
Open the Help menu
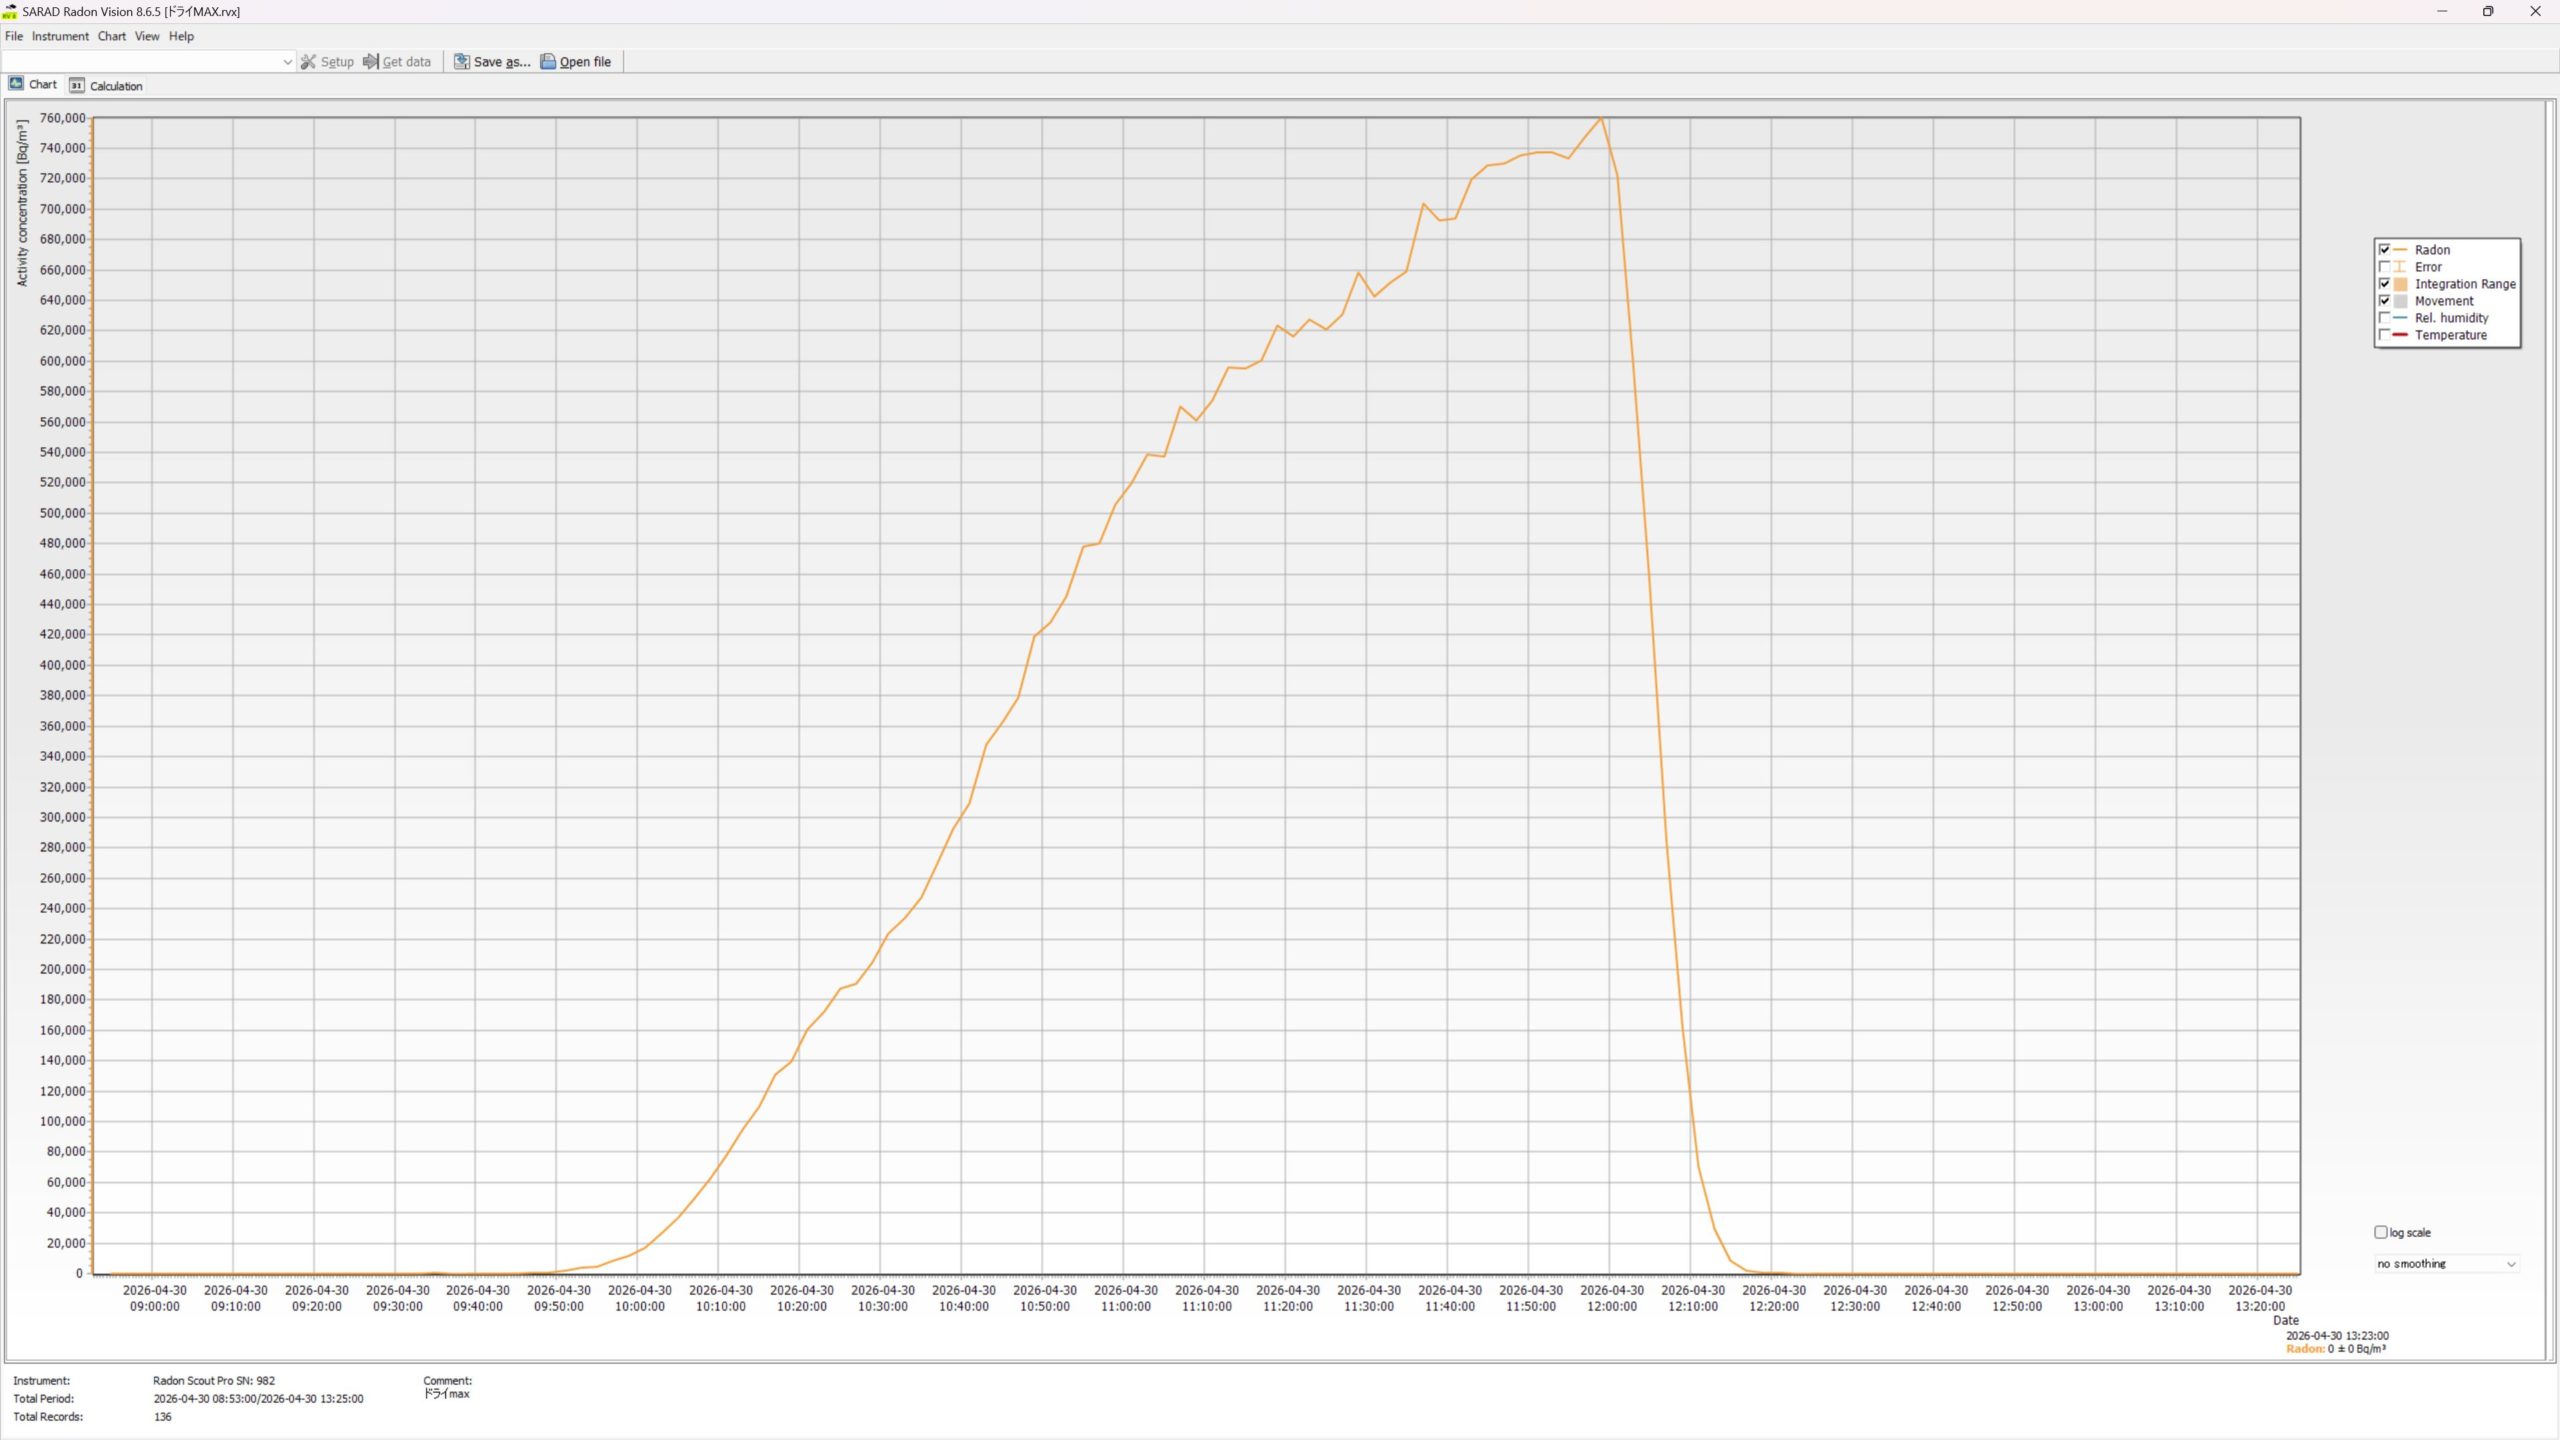pyautogui.click(x=181, y=36)
